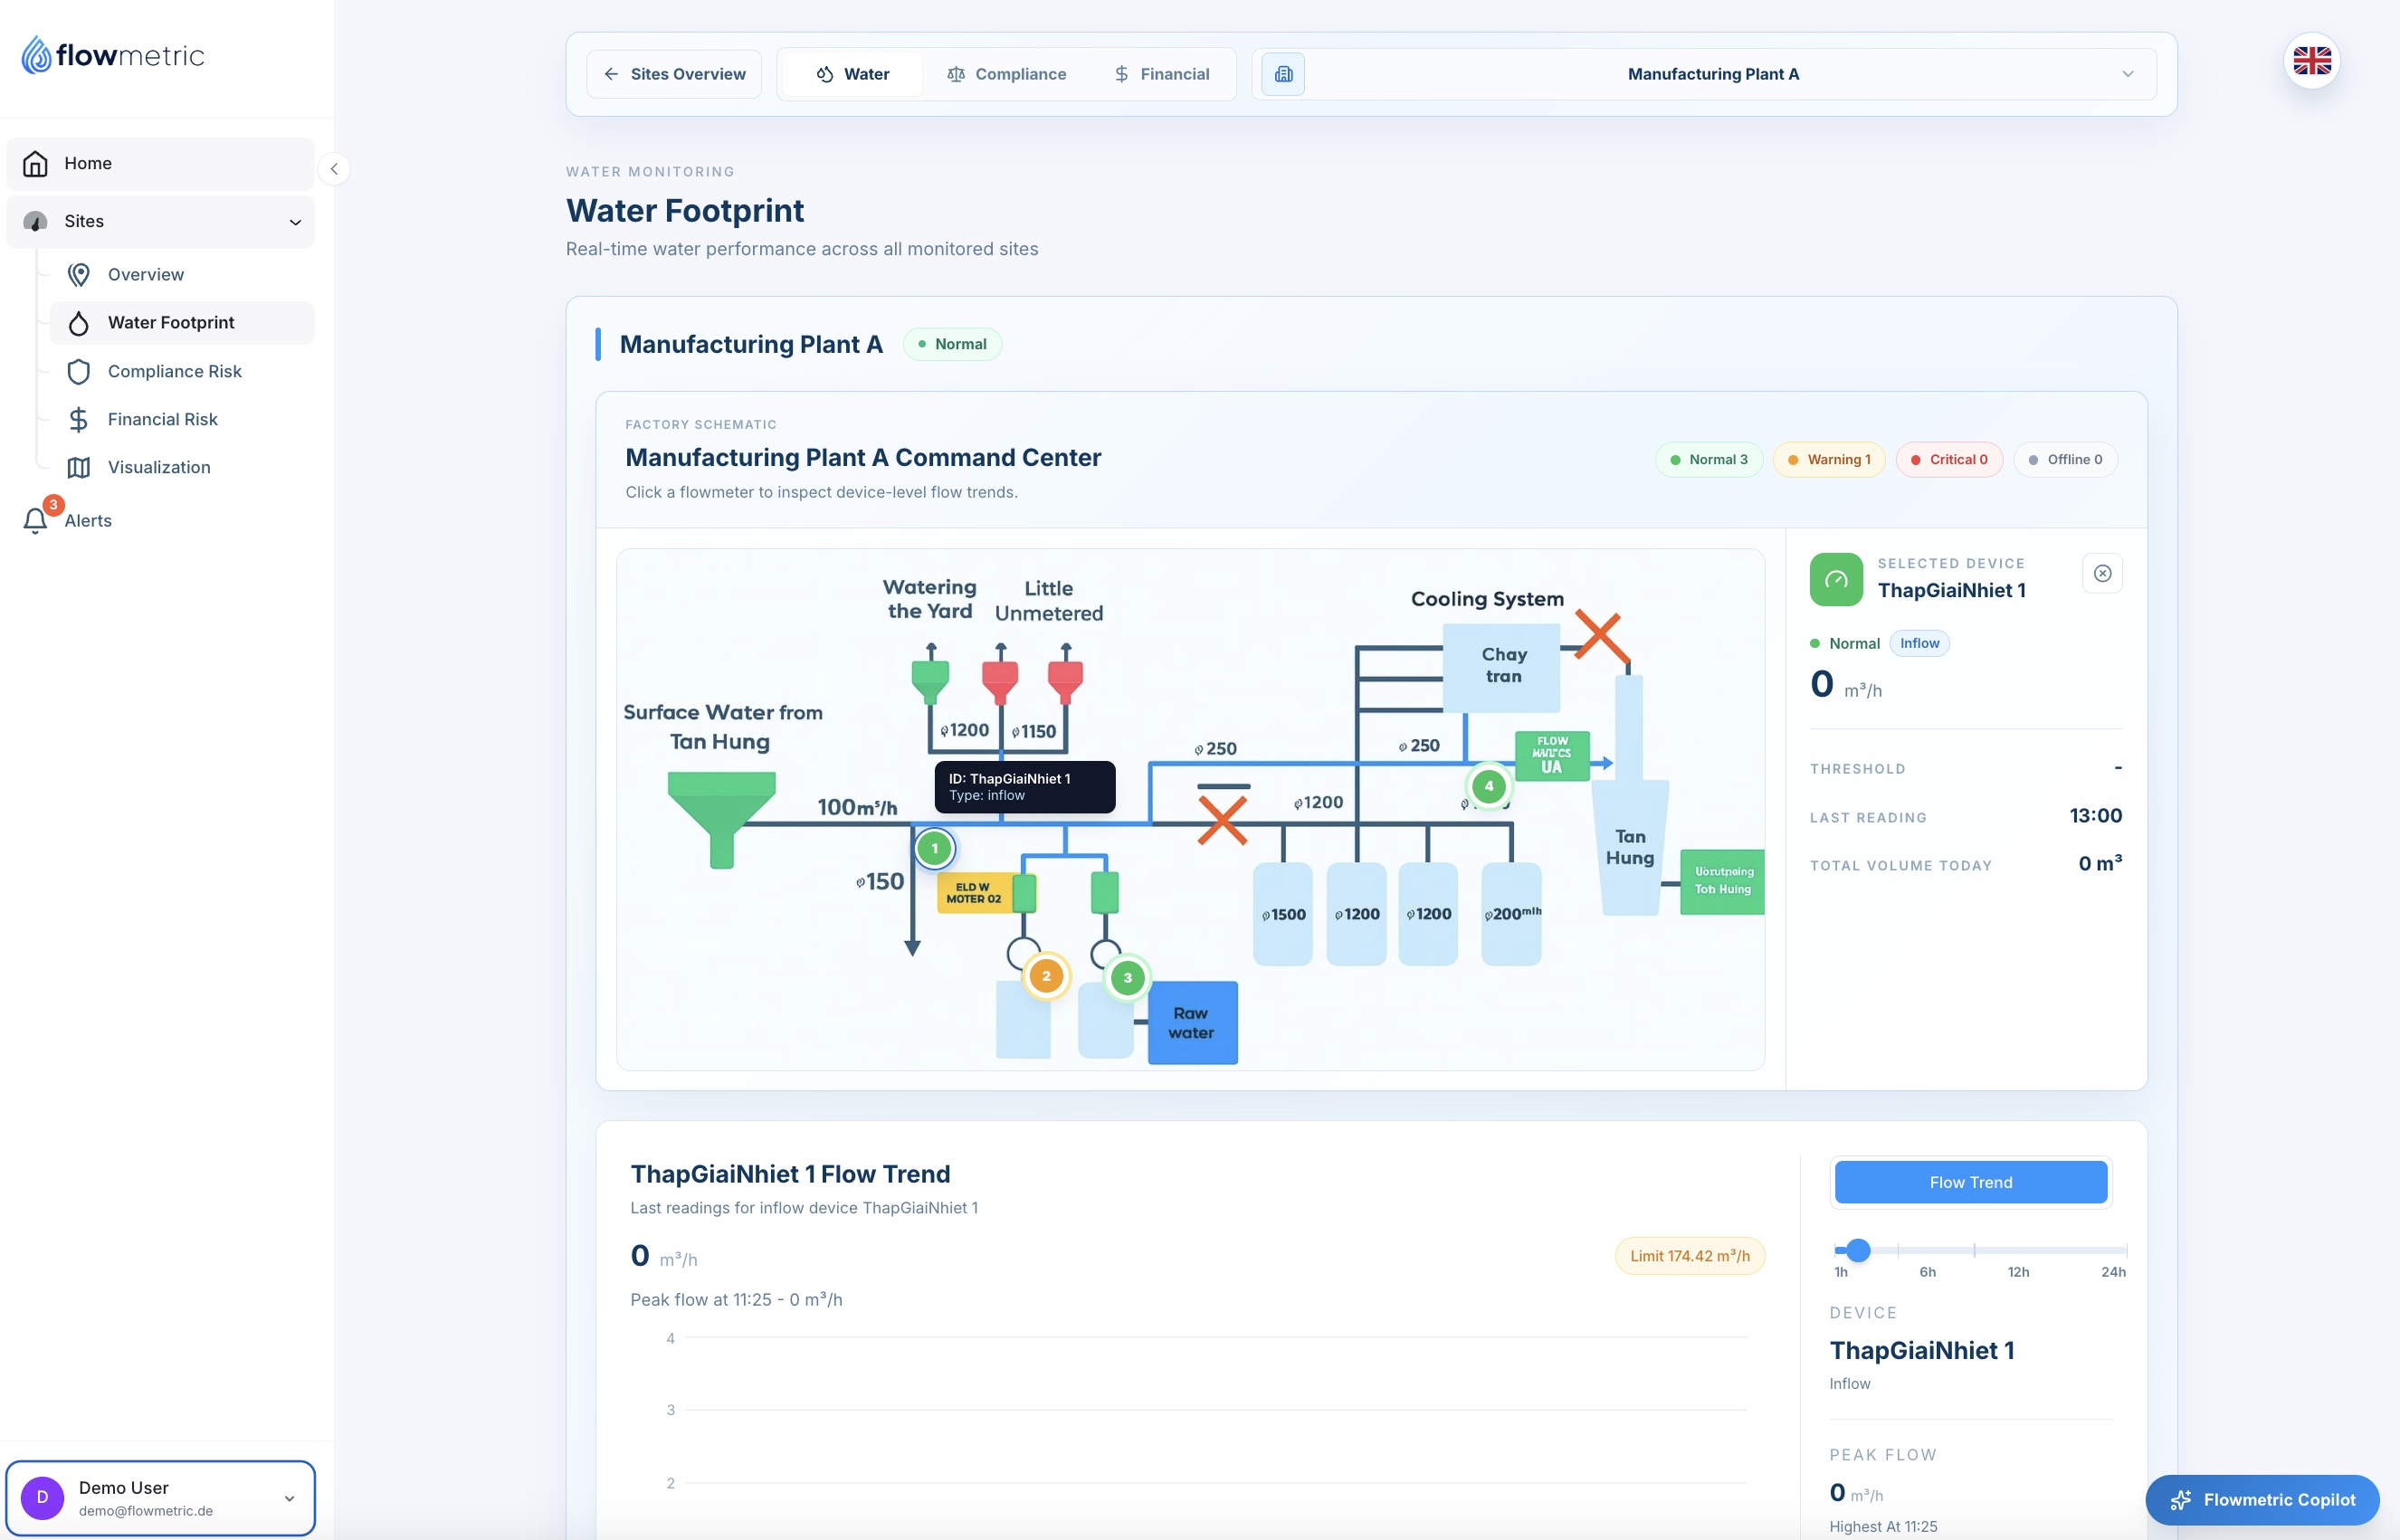
Task: Select orange flowmeter marker 2
Action: pos(1046,976)
